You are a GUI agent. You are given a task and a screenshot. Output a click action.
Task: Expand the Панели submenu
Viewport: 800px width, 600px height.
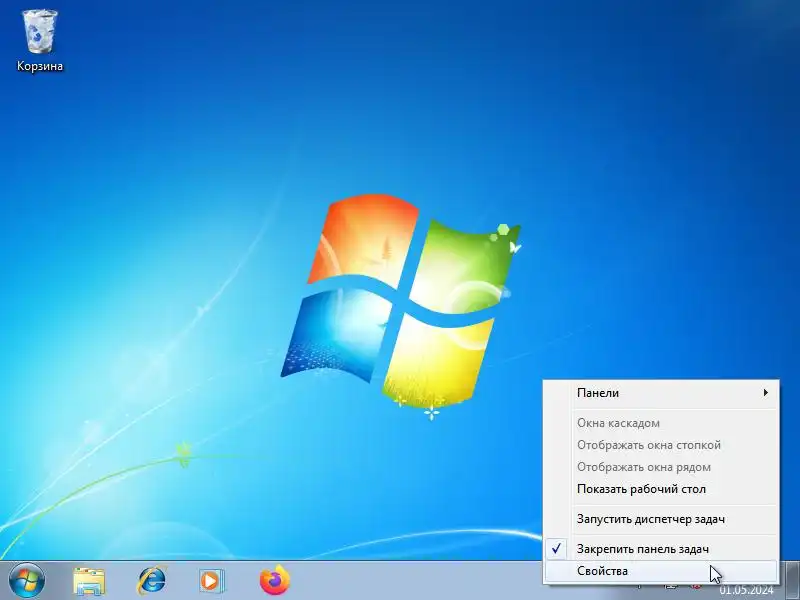coord(662,393)
